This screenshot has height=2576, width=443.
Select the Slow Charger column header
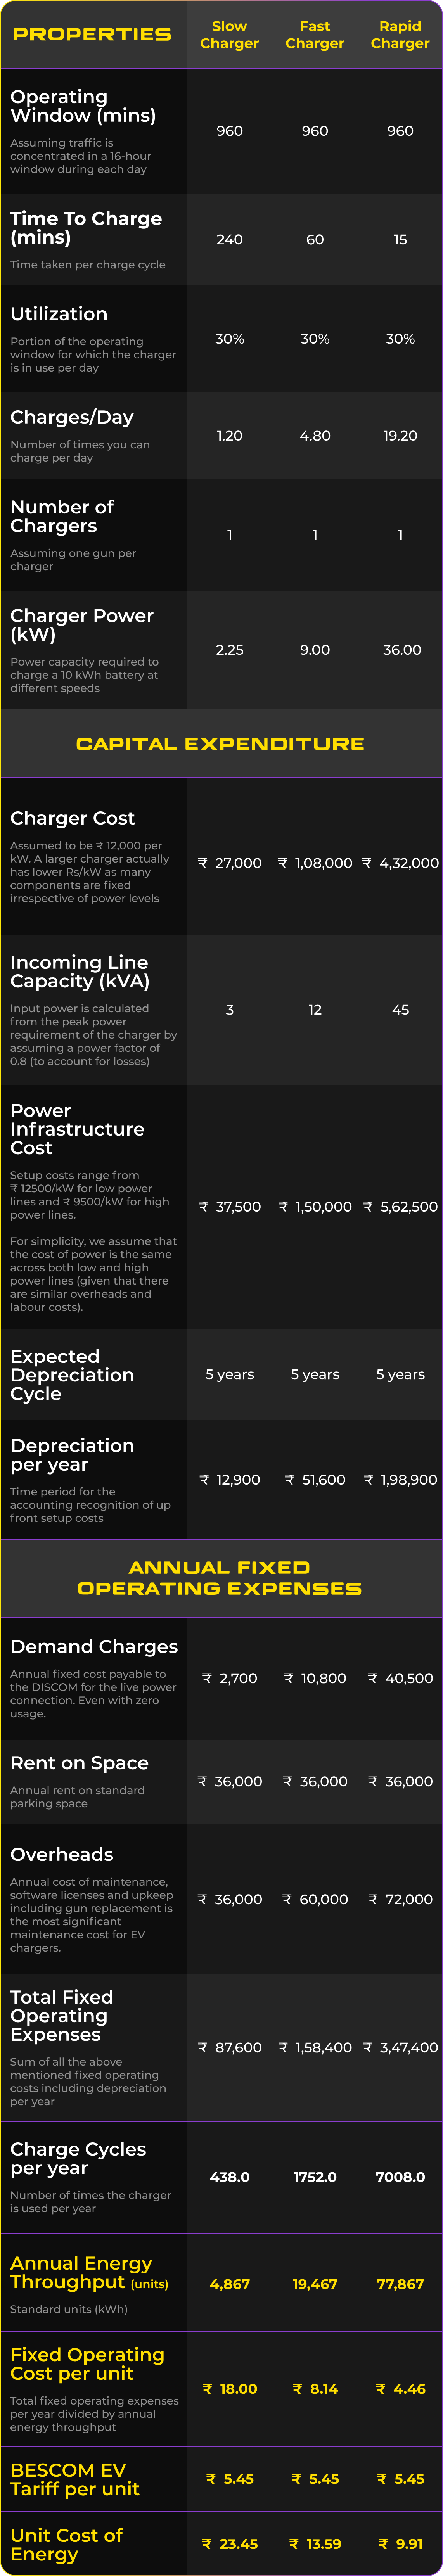[x=229, y=35]
